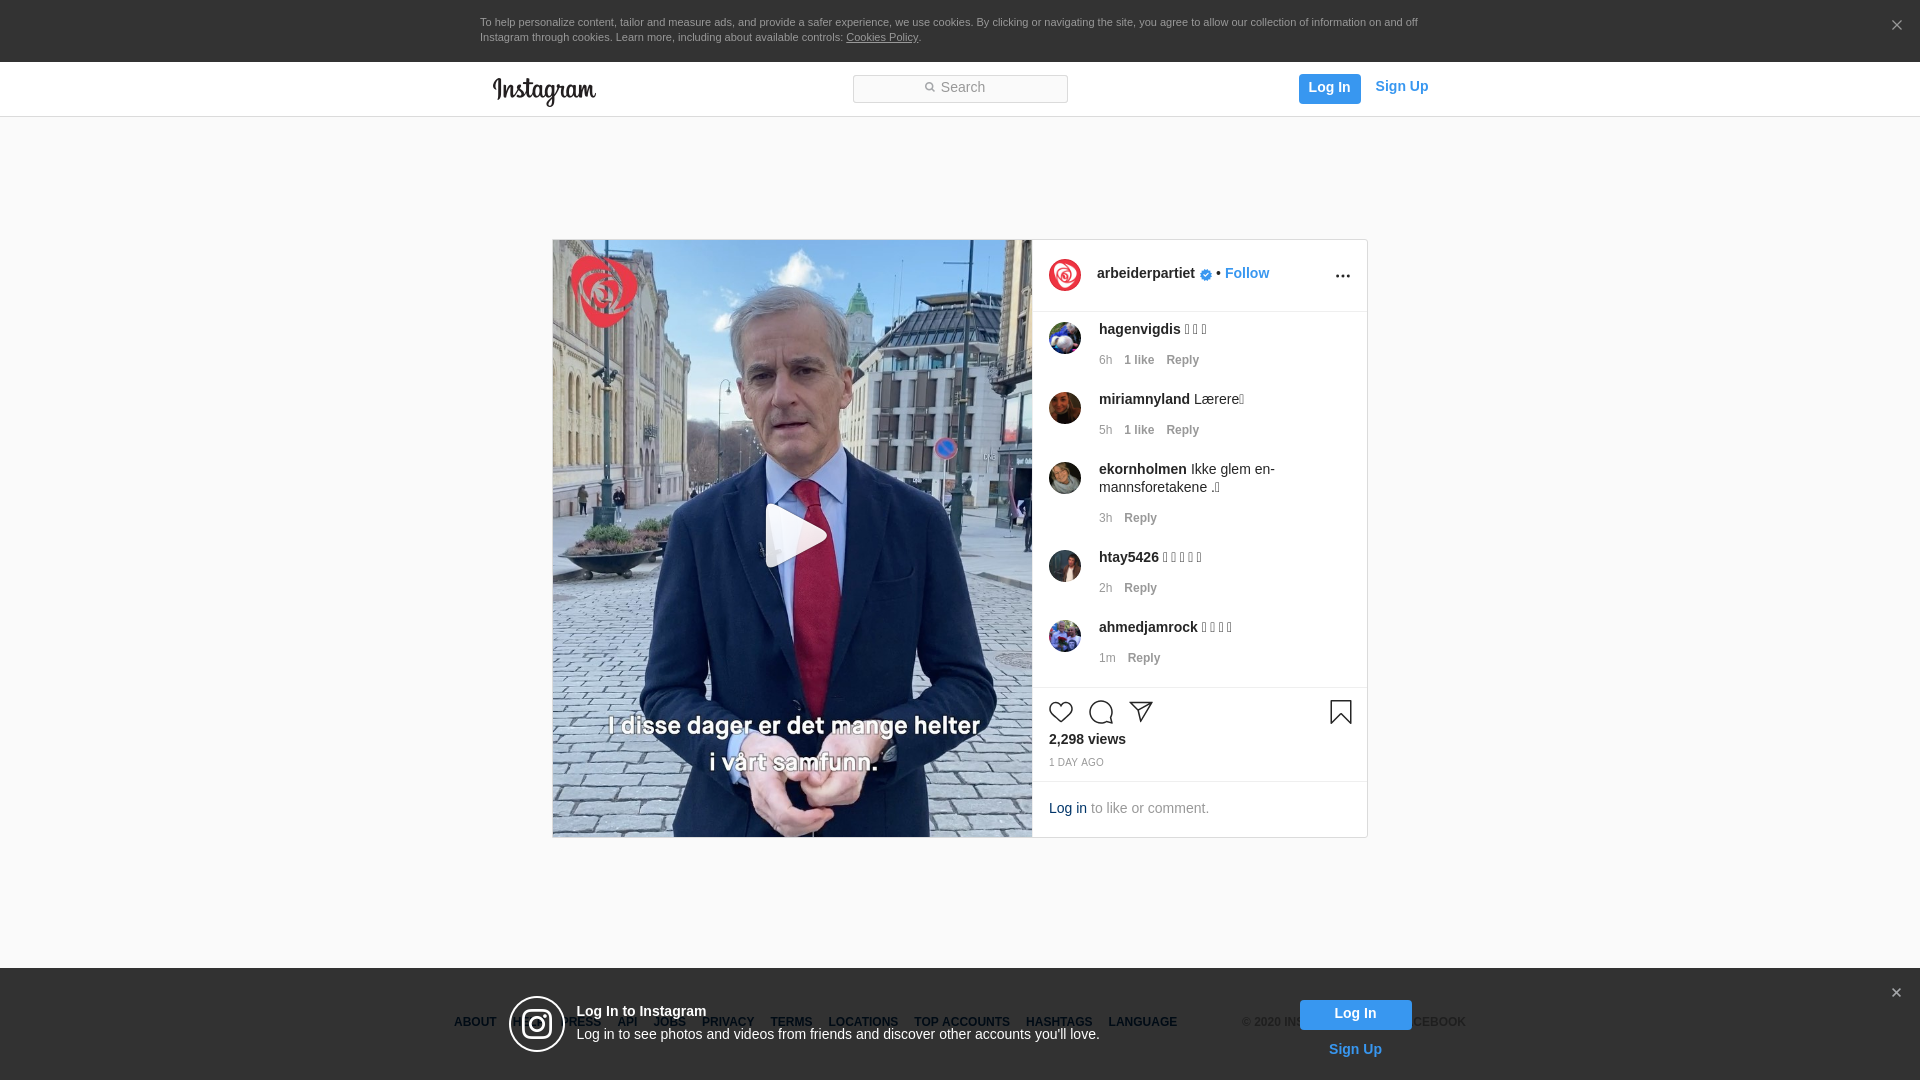
Task: Open ekornholmen username
Action: click(1143, 469)
